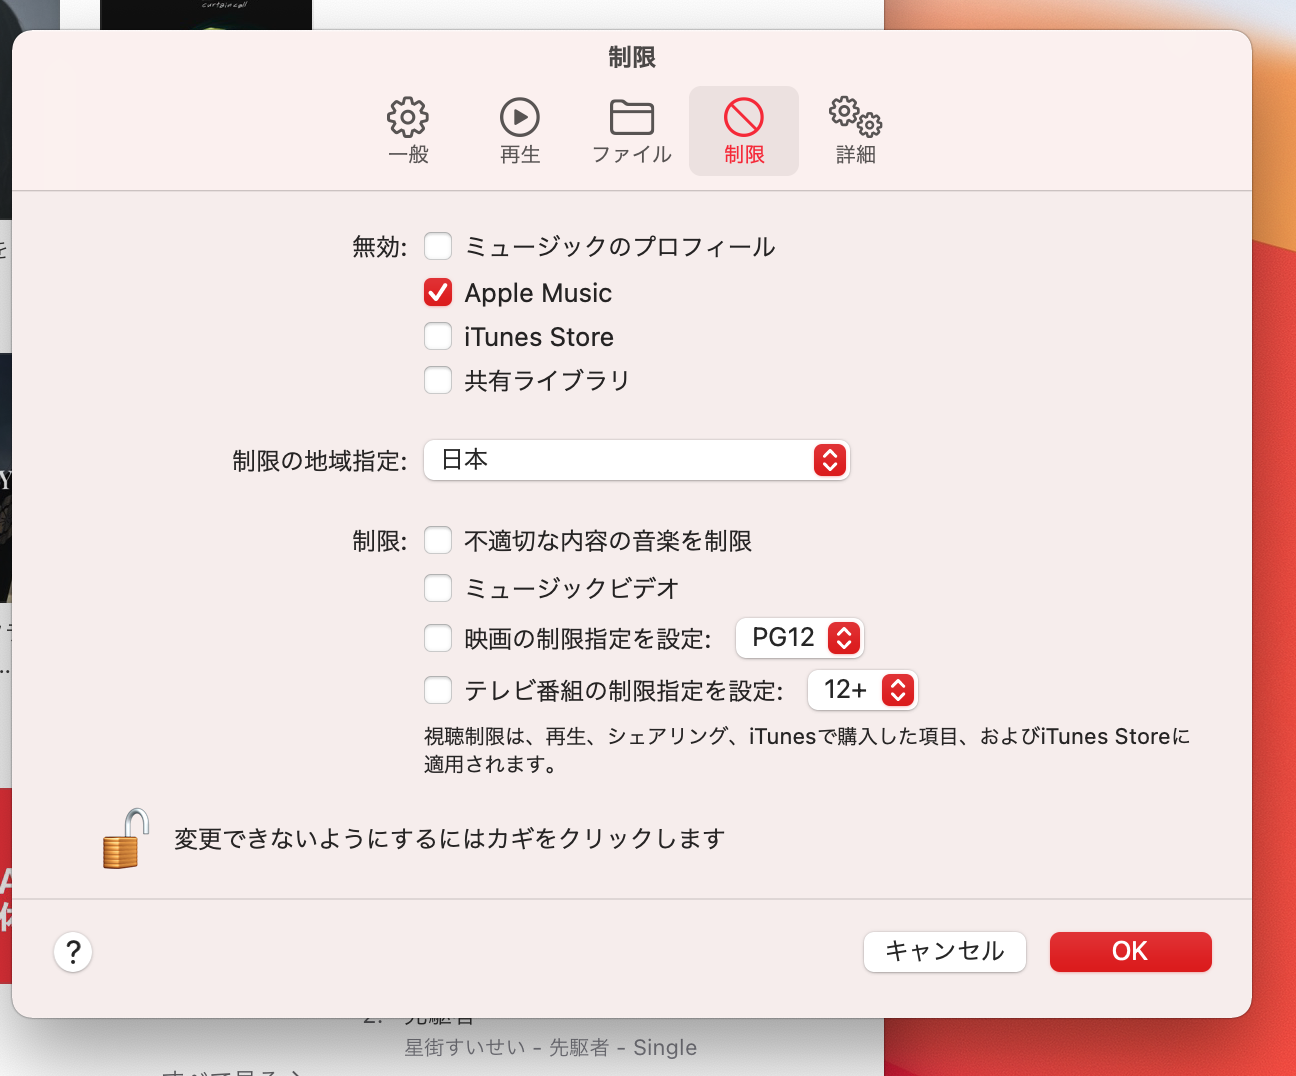Enable the ミュージックのプロフィール checkbox
Viewport: 1296px width, 1076px height.
point(438,246)
